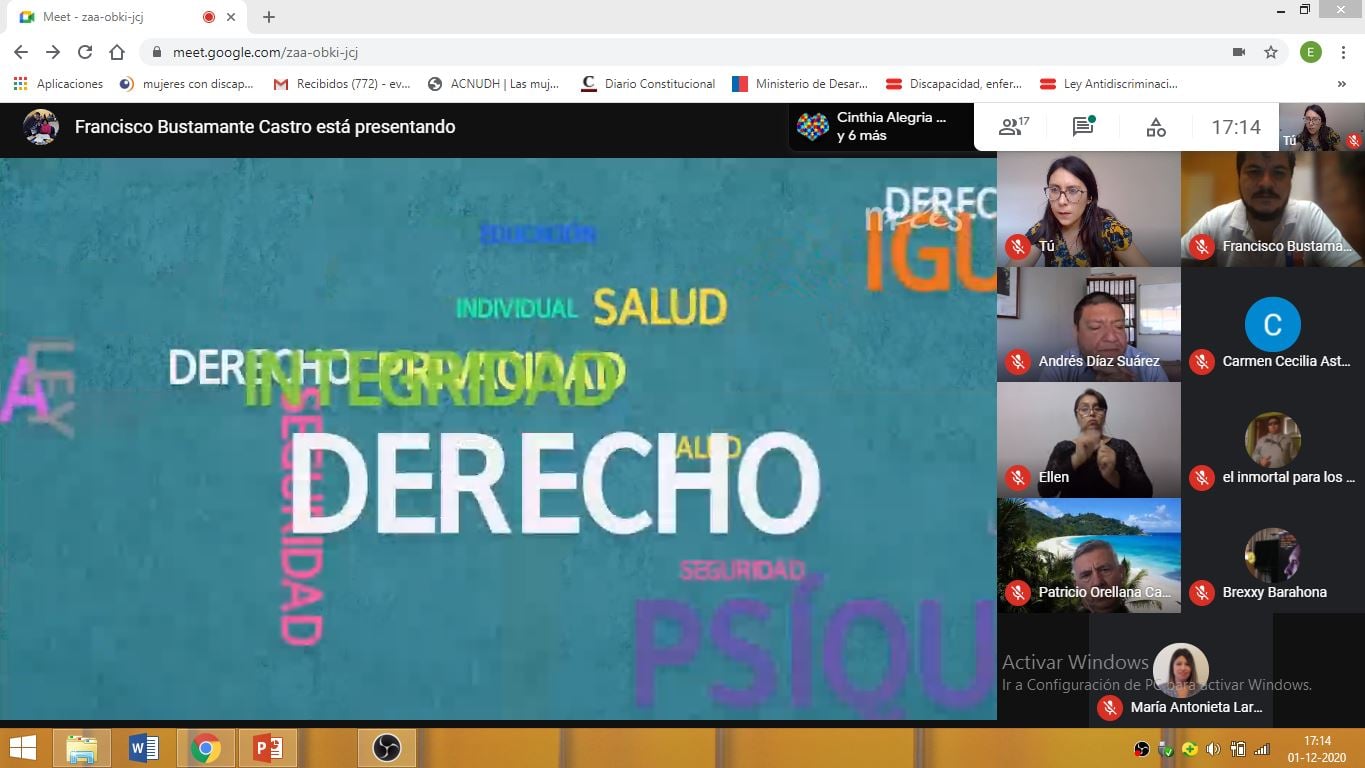This screenshot has width=1365, height=768.
Task: Bookmark this page with the star icon
Action: click(x=1271, y=52)
